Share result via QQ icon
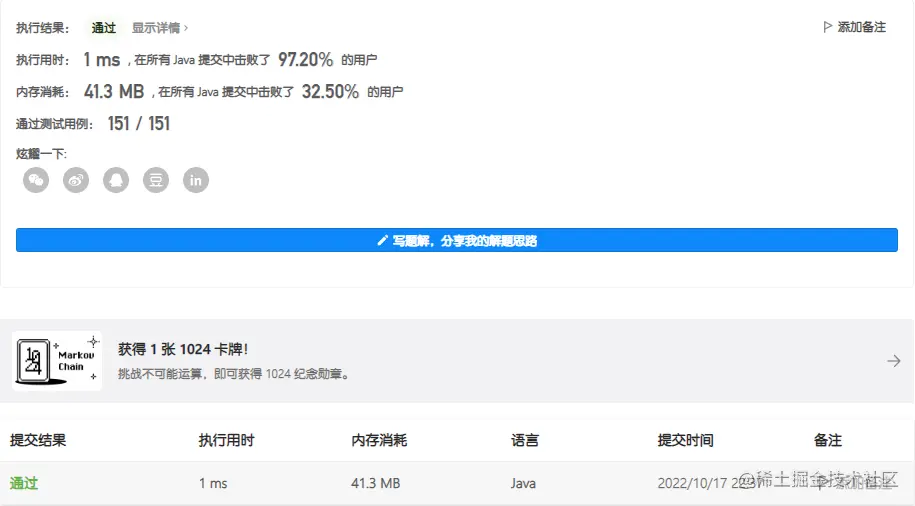The image size is (915, 506). point(116,180)
